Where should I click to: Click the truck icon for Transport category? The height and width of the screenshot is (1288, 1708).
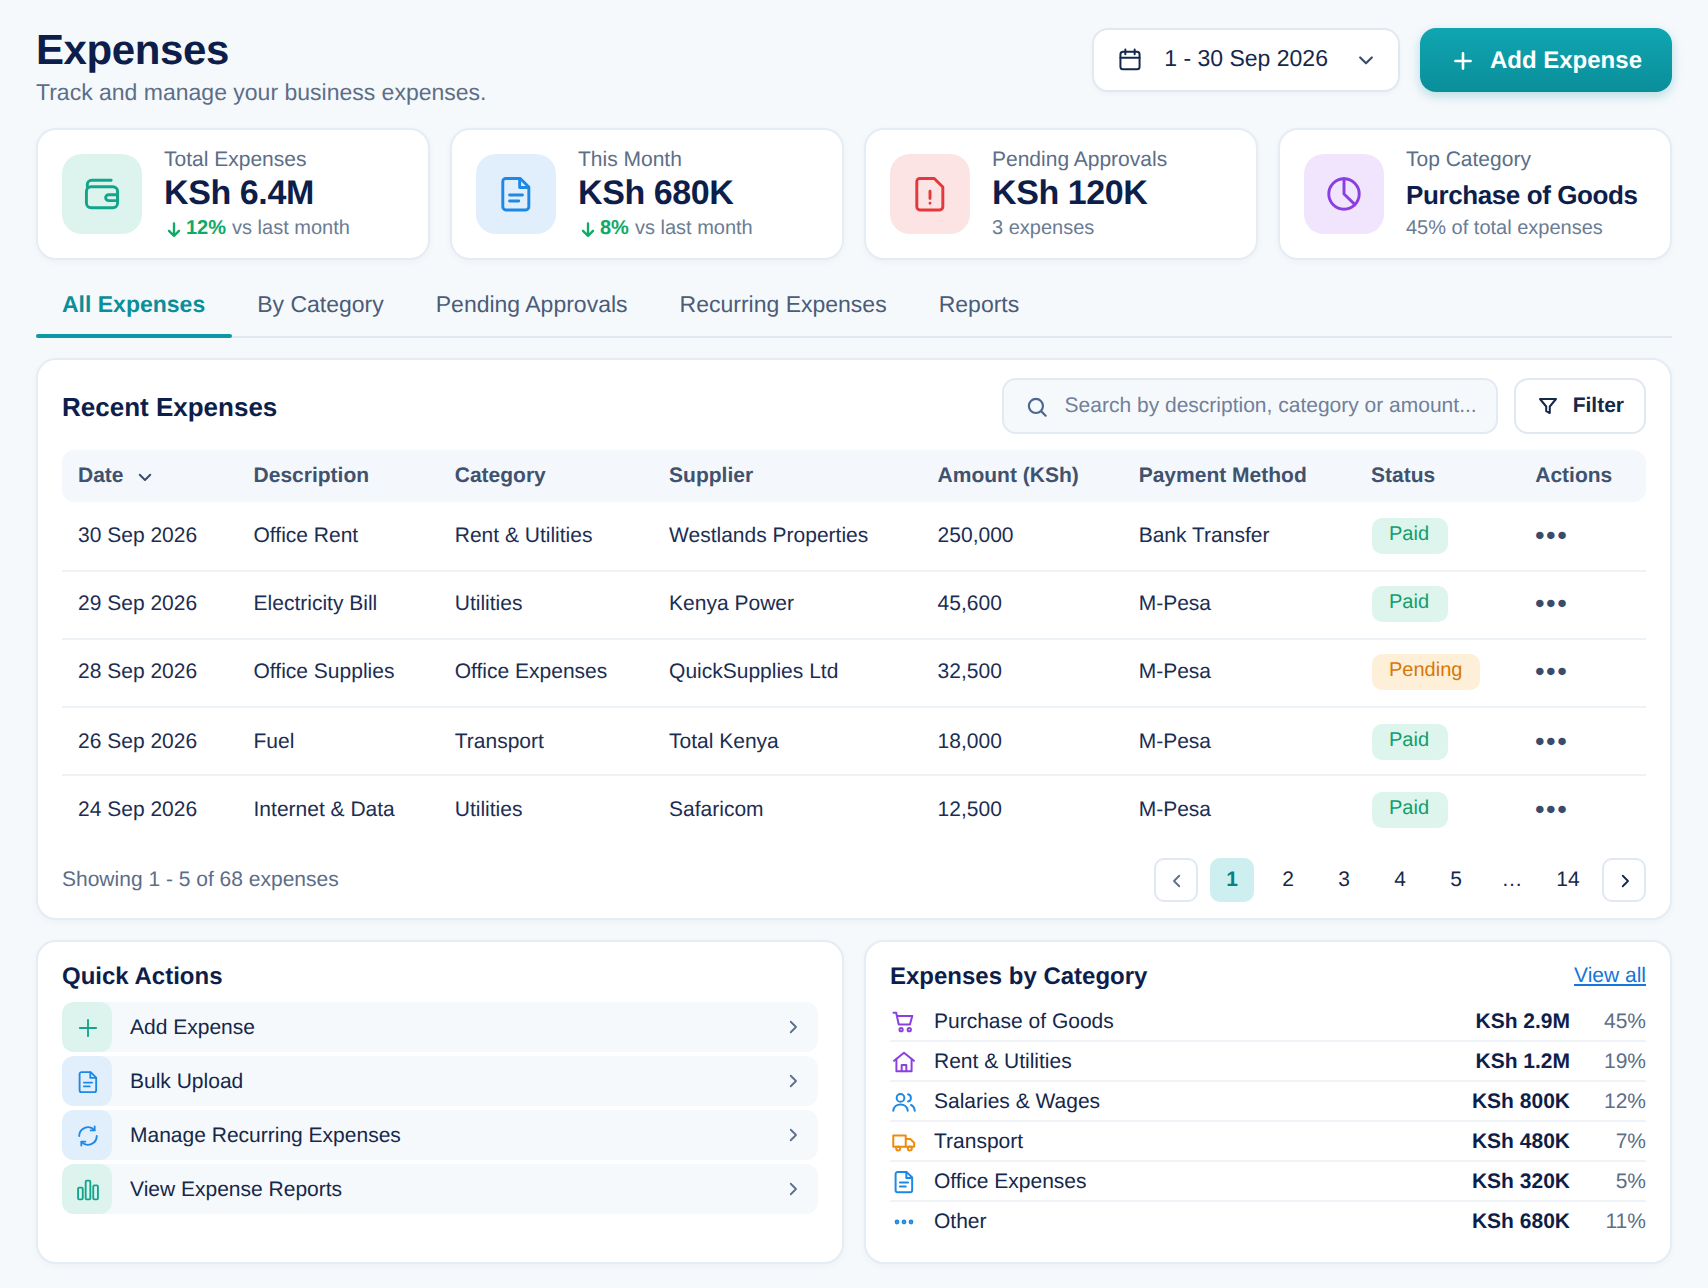(904, 1142)
